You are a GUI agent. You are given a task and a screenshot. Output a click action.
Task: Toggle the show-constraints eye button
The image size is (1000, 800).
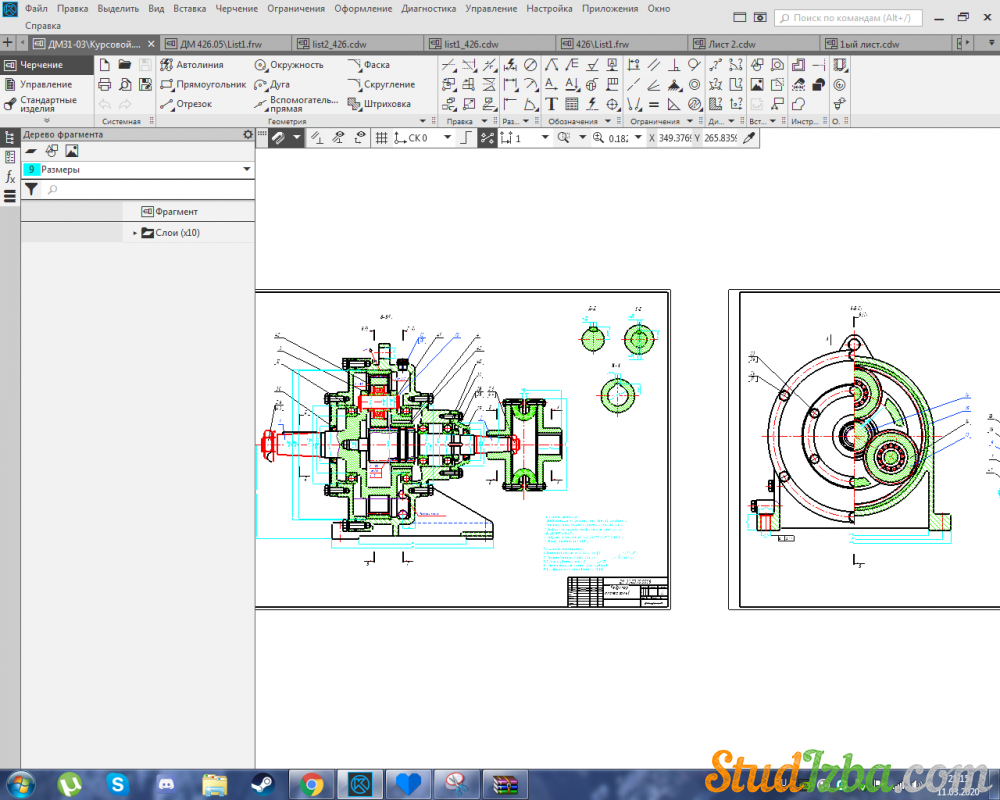(x=339, y=138)
